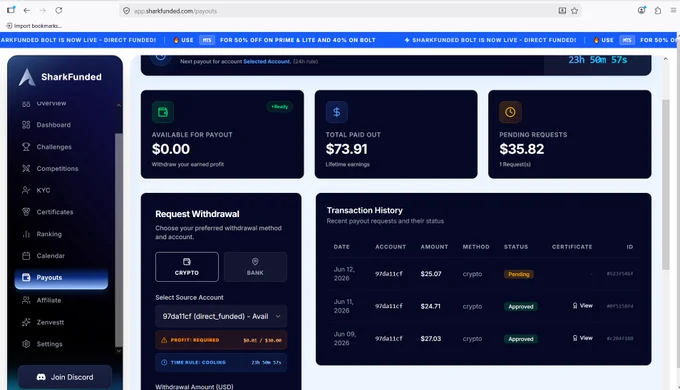Click the Payouts wallet icon in sidebar
The height and width of the screenshot is (390, 680).
coord(26,277)
